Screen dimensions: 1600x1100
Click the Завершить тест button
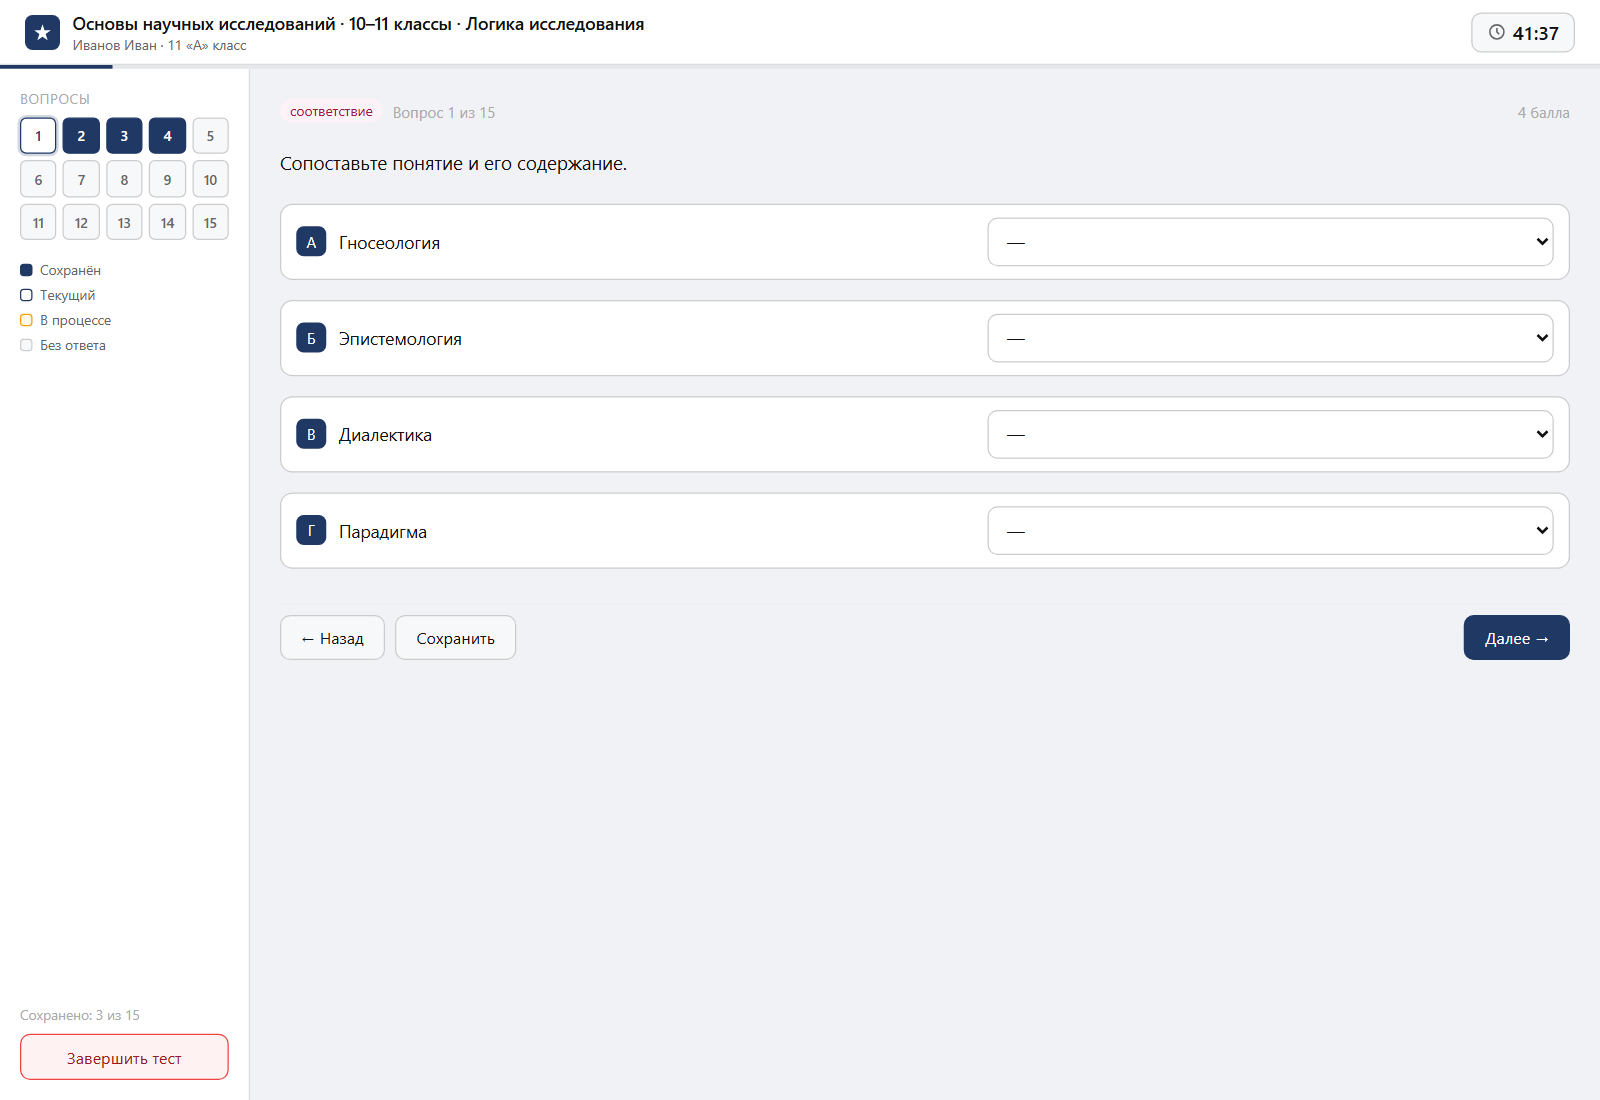[x=124, y=1057]
